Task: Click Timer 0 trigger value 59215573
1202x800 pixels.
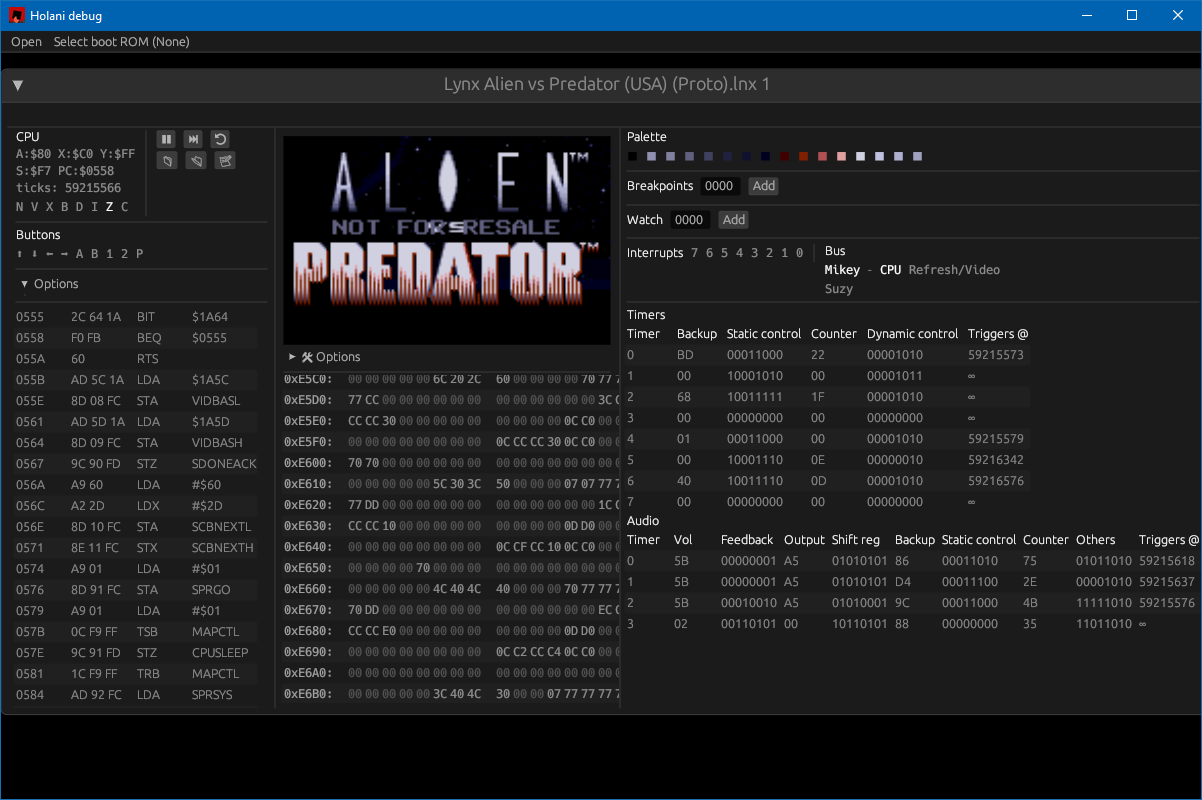Action: [995, 355]
